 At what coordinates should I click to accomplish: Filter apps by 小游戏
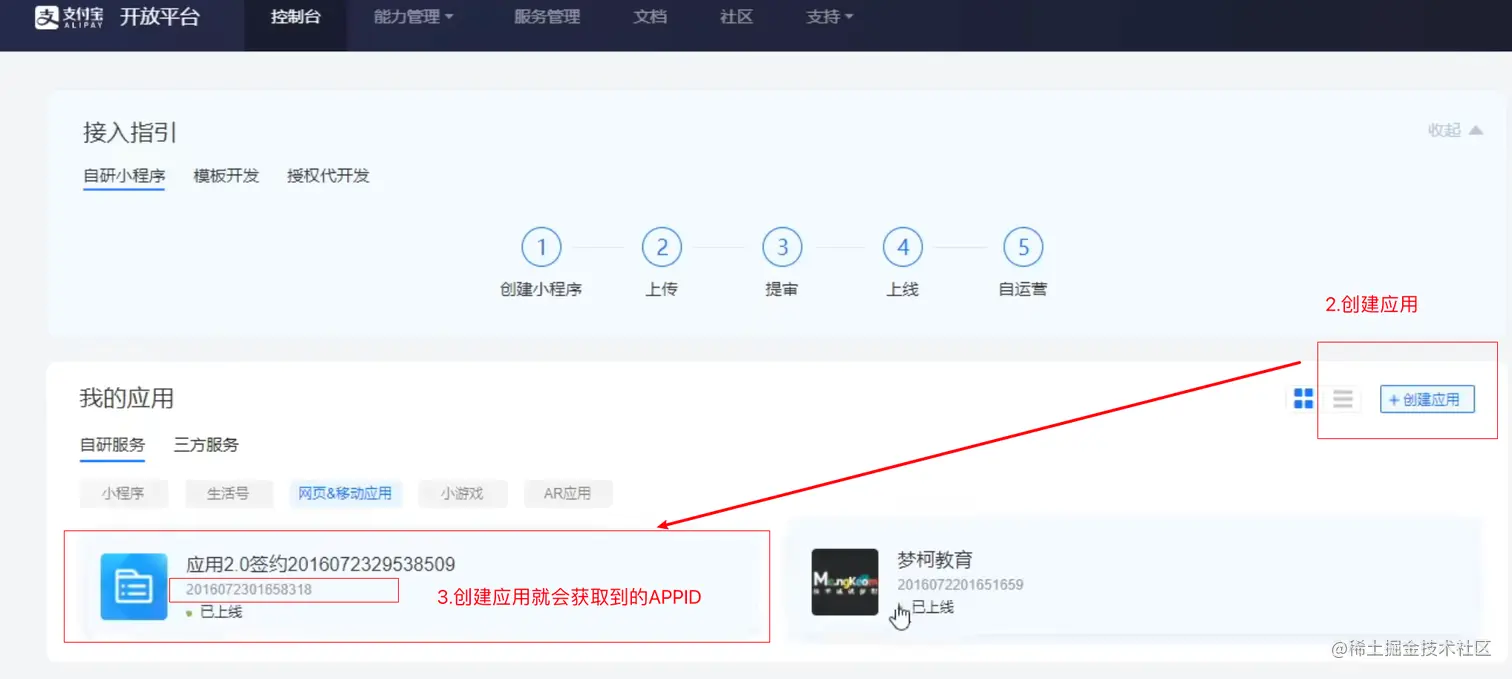point(463,493)
